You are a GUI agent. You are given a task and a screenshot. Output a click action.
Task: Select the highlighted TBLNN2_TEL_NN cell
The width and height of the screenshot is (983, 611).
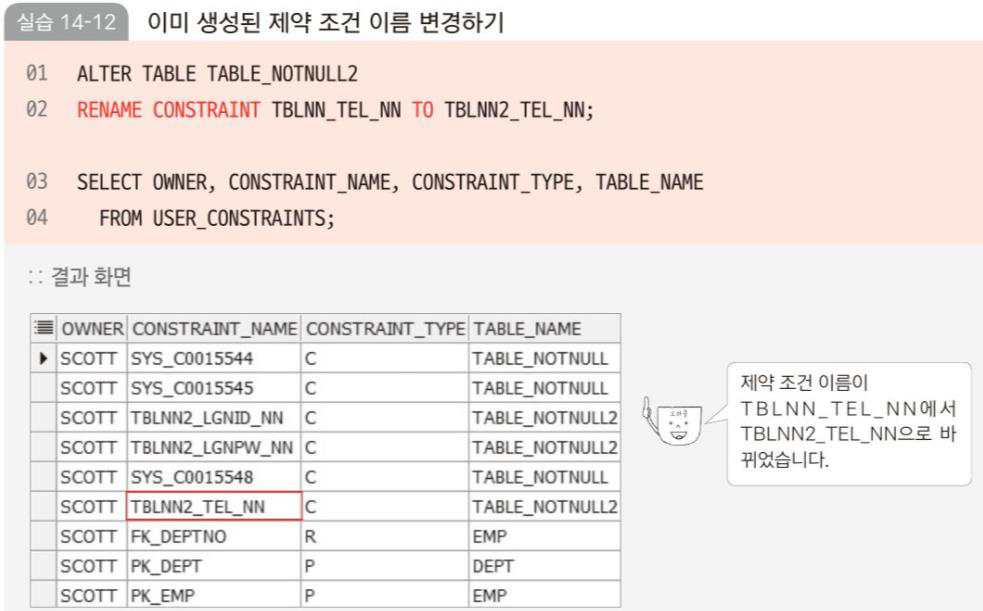[214, 506]
